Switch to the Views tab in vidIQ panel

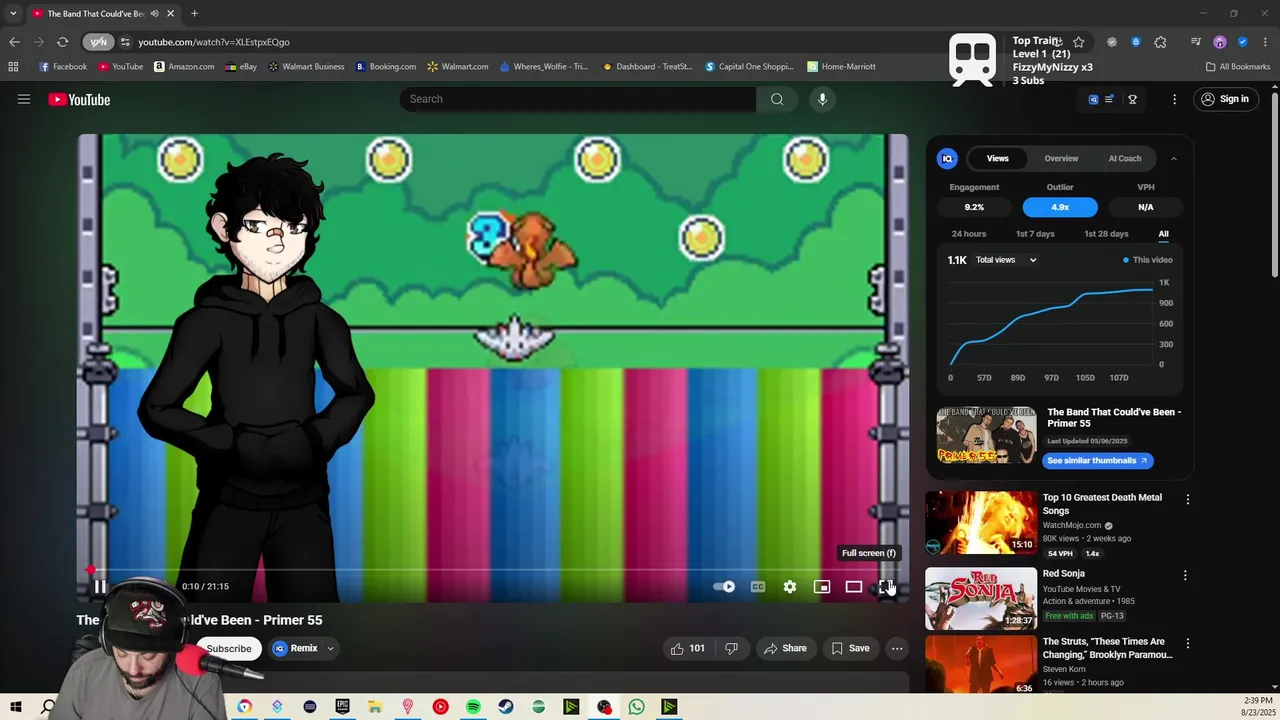click(x=998, y=158)
